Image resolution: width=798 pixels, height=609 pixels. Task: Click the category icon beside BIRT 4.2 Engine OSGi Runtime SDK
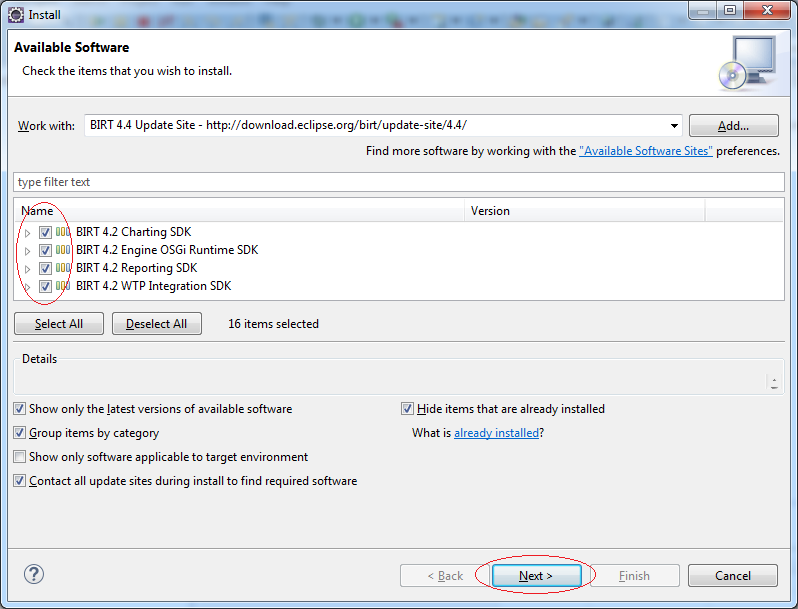click(63, 250)
